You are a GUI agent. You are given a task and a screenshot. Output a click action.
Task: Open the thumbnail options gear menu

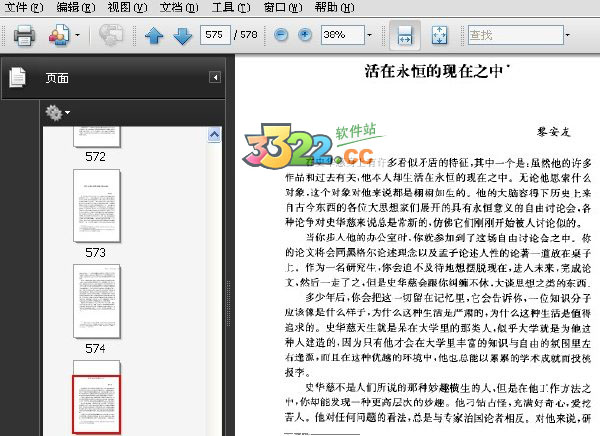[x=58, y=112]
